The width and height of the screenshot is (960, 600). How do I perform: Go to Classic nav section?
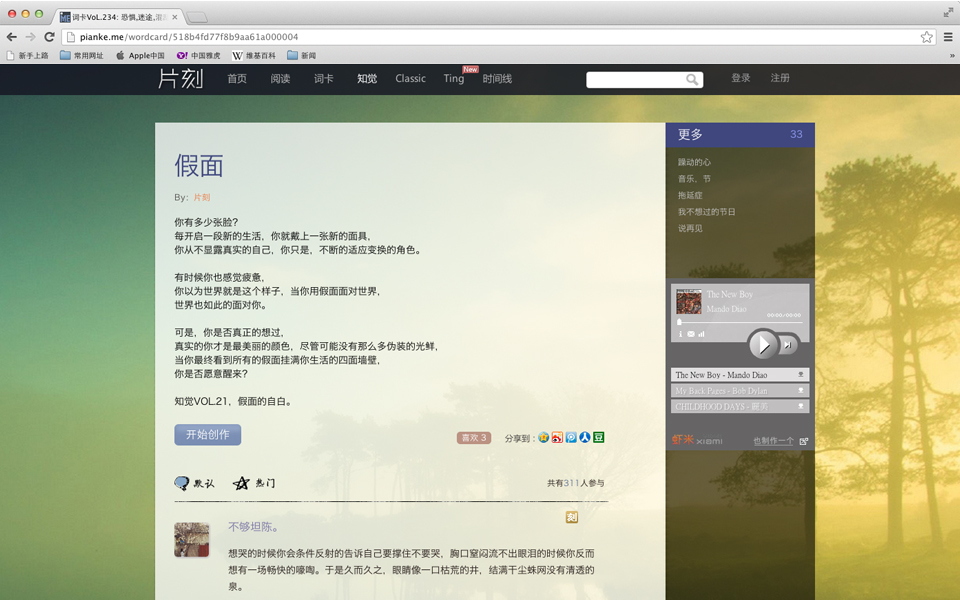pos(410,79)
